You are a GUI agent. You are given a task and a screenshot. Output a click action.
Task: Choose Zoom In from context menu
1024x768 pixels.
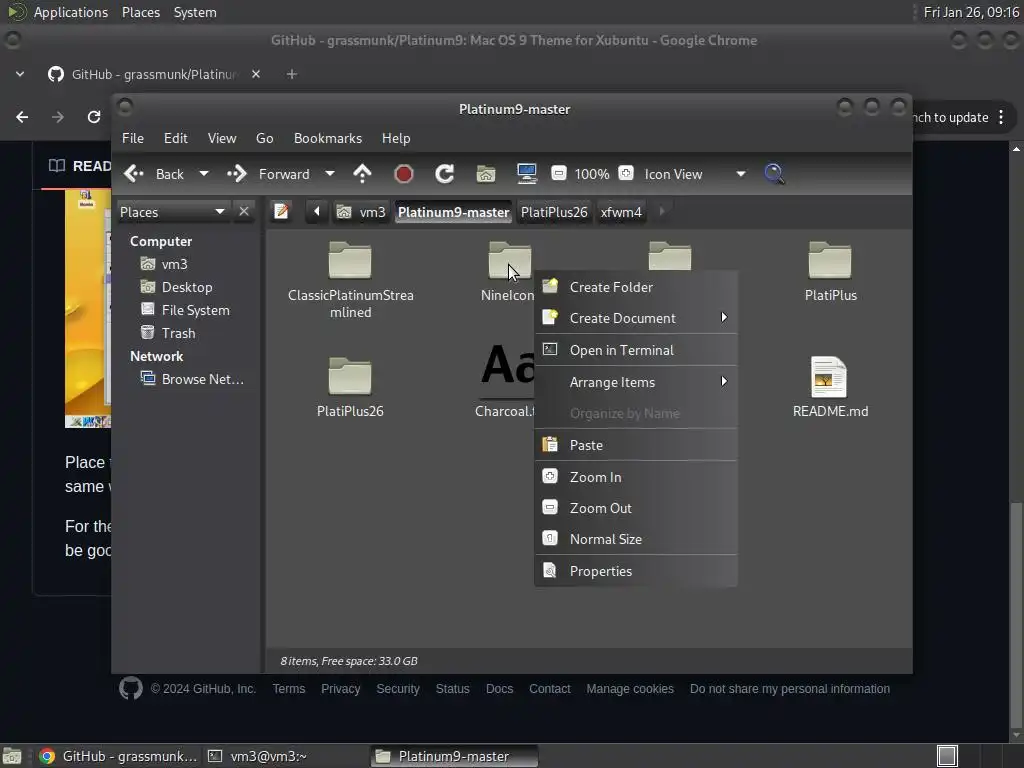click(x=636, y=477)
